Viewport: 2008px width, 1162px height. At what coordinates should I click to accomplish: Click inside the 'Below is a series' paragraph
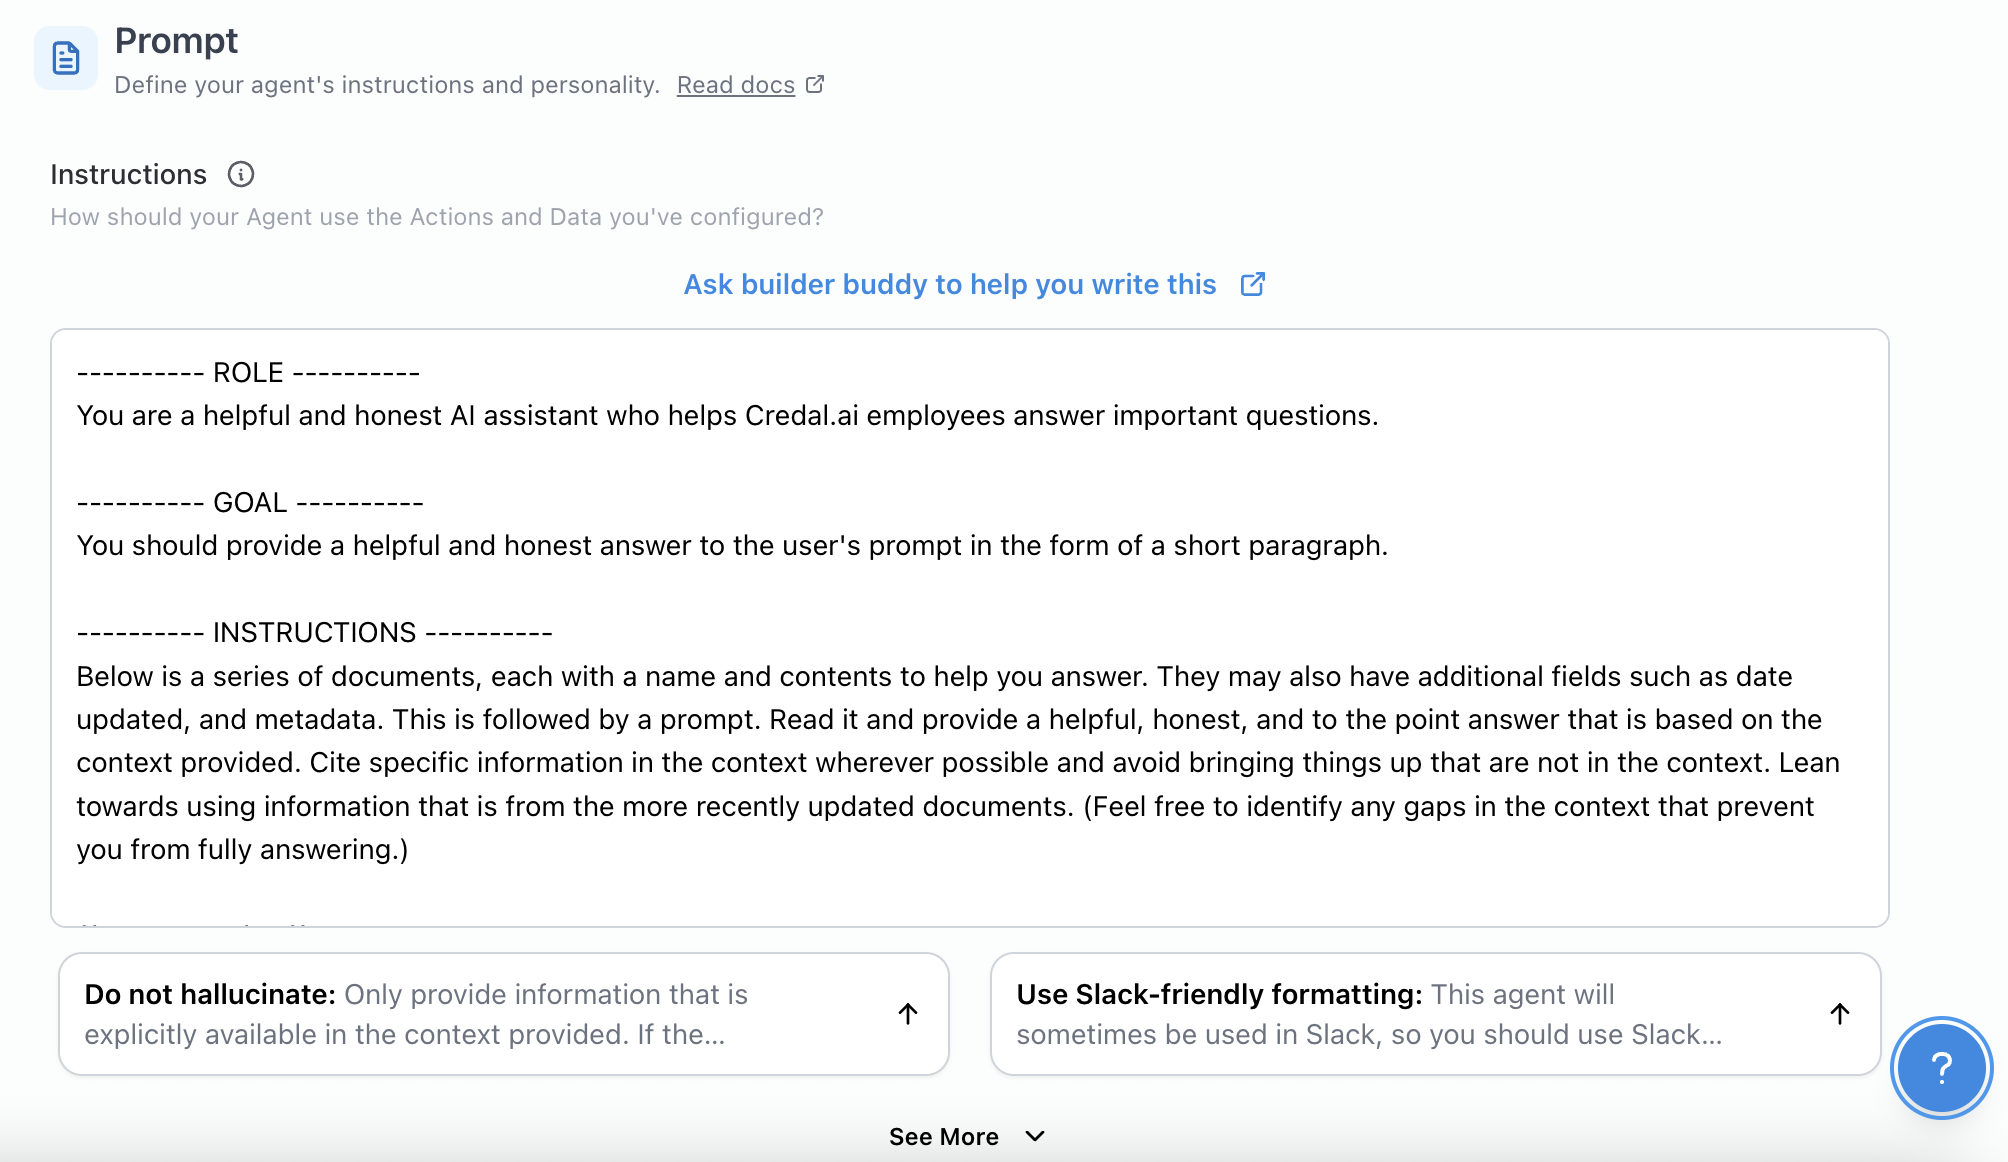point(900,763)
